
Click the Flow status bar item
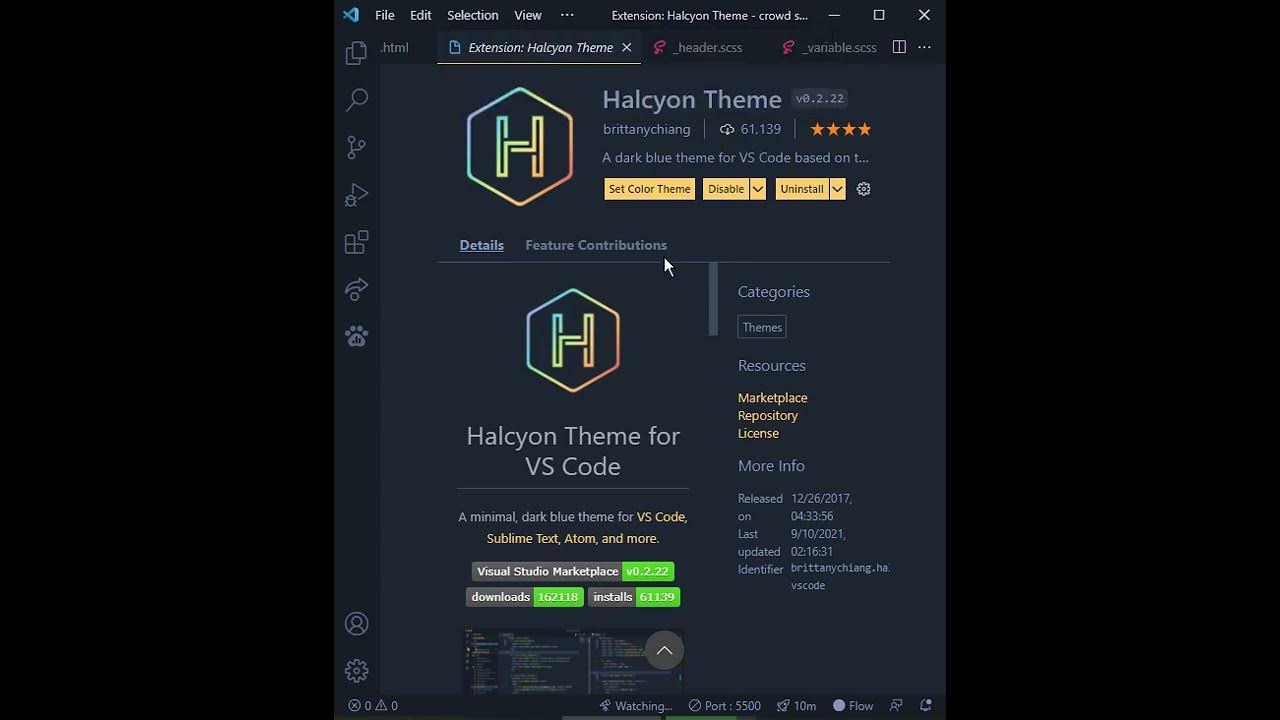tap(853, 705)
